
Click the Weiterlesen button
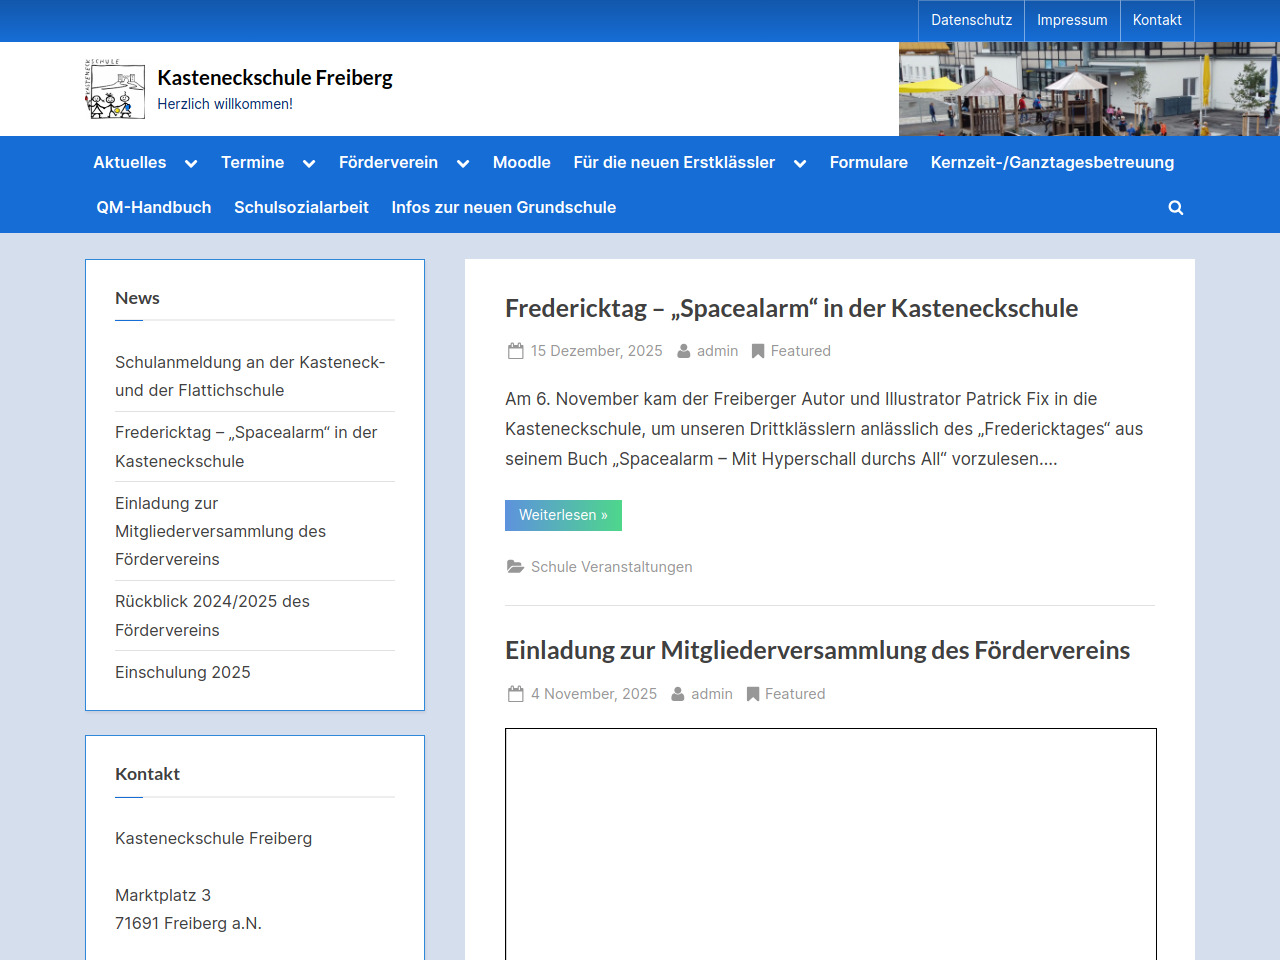coord(563,515)
